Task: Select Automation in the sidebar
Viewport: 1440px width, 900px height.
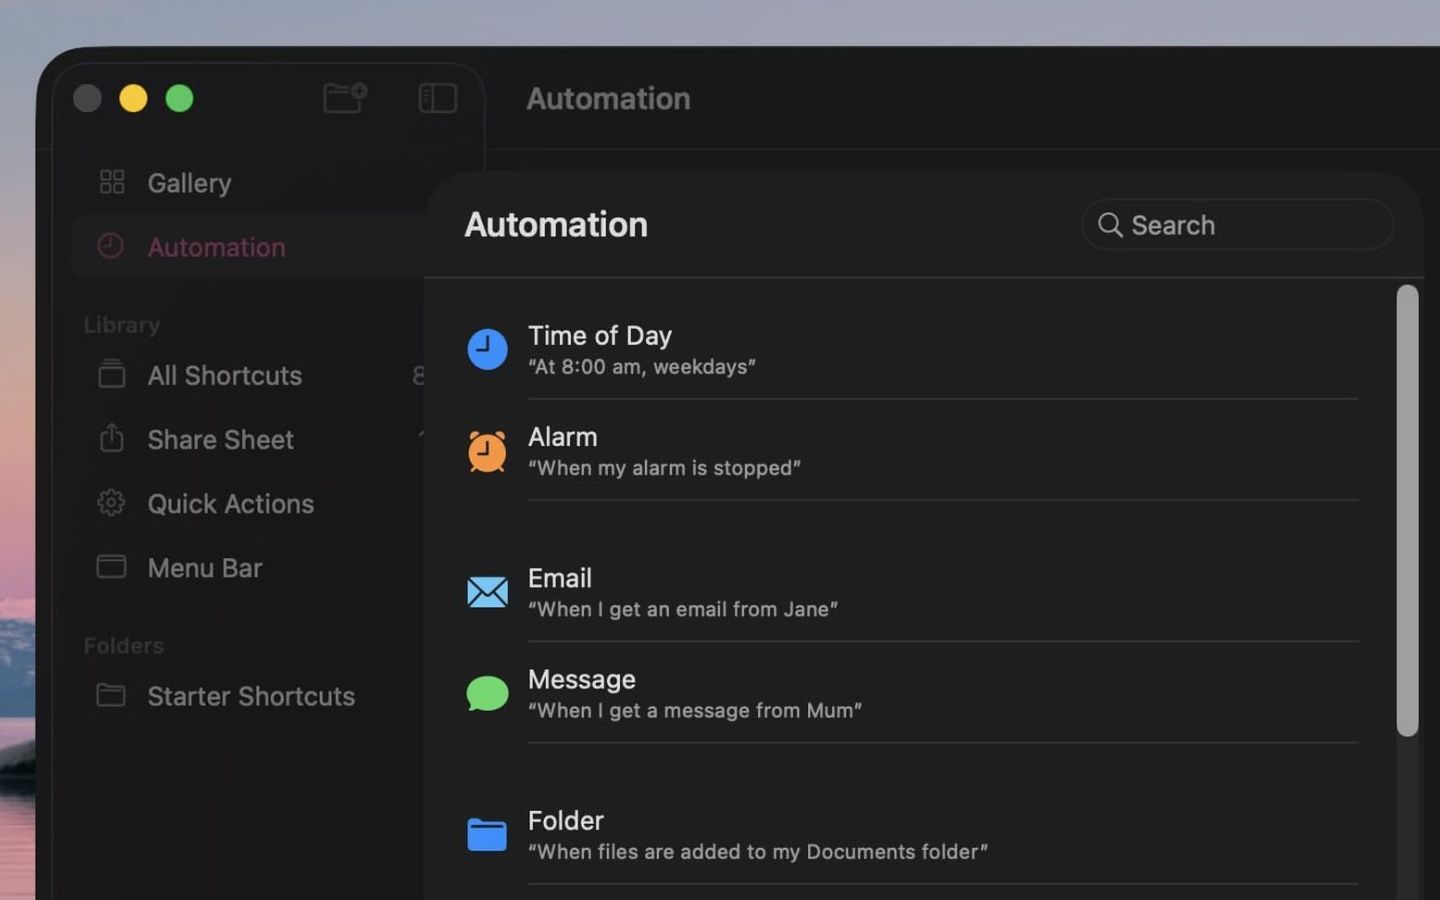Action: click(x=216, y=247)
